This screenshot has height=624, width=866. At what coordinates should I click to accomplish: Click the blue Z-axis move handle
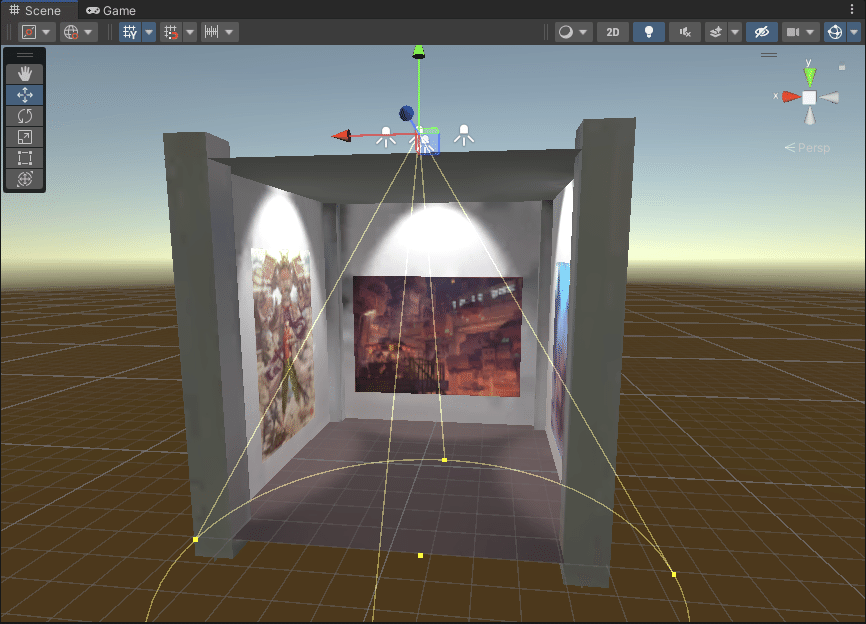(406, 113)
